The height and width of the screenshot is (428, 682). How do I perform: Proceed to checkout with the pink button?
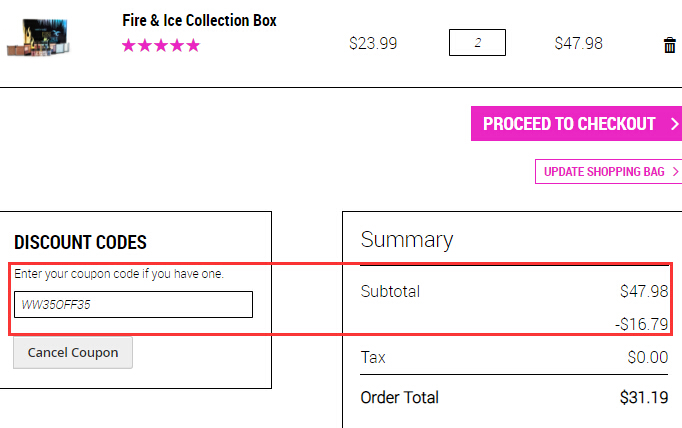576,124
